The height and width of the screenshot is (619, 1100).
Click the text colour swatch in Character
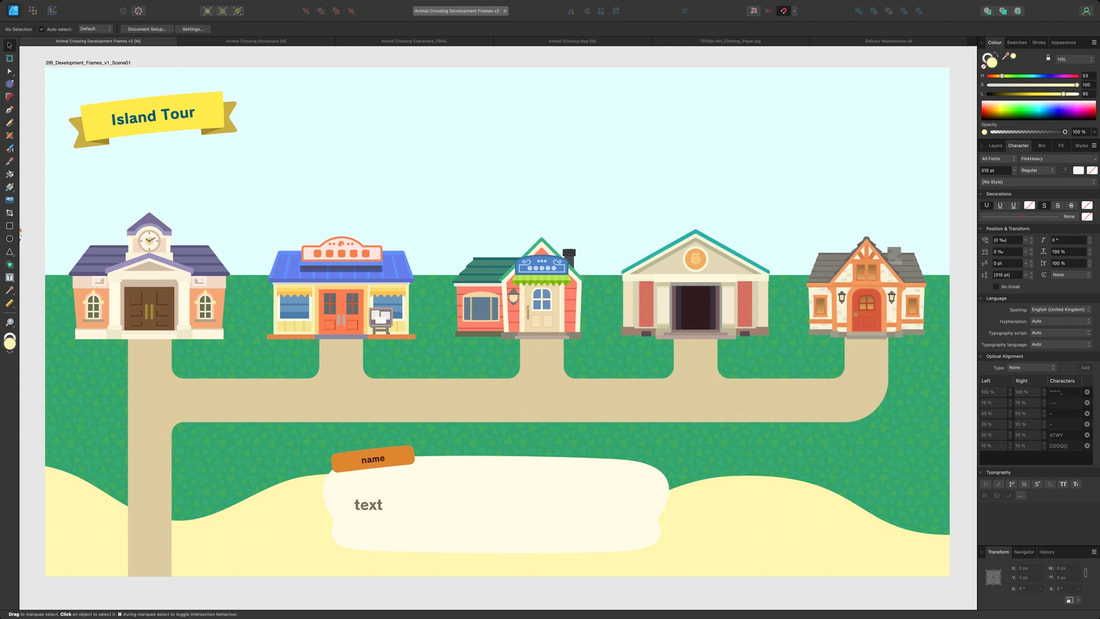tap(1078, 171)
